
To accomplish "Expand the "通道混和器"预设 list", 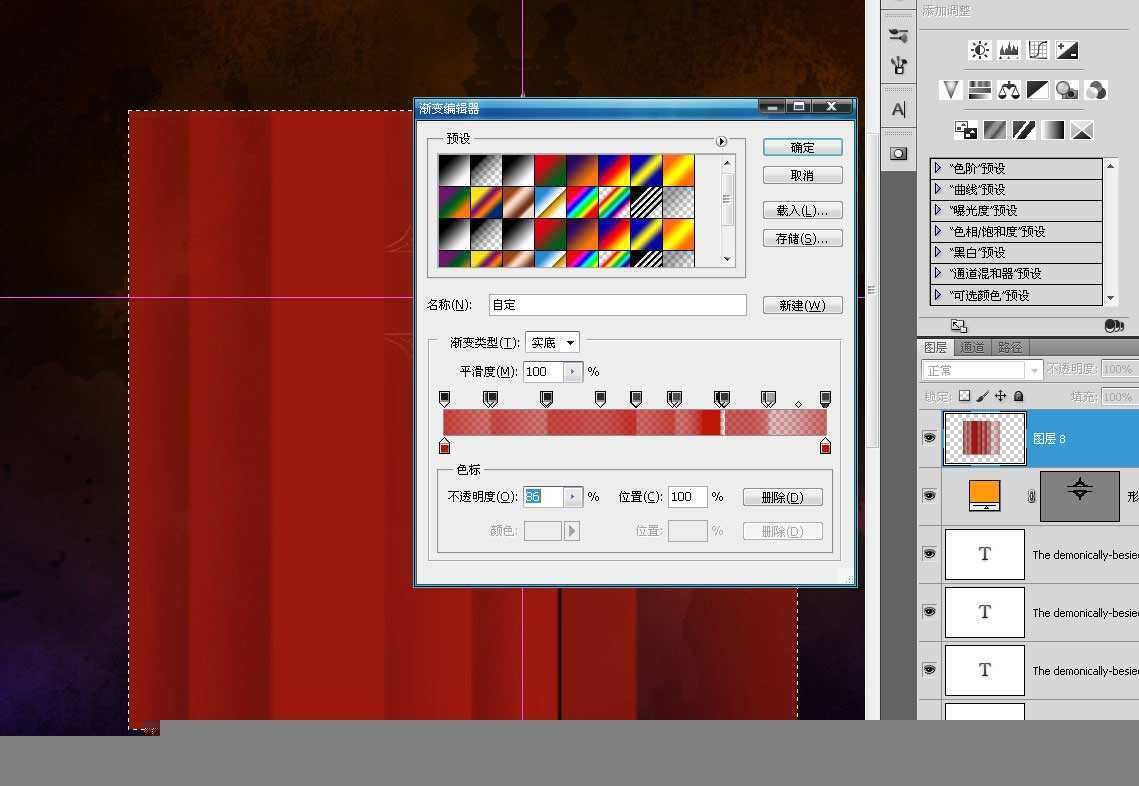I will click(938, 273).
